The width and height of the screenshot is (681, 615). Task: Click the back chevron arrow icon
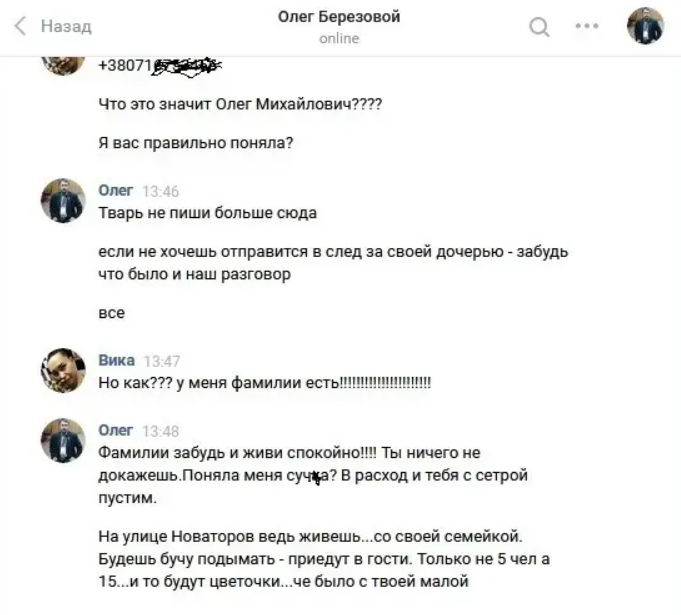coord(20,26)
